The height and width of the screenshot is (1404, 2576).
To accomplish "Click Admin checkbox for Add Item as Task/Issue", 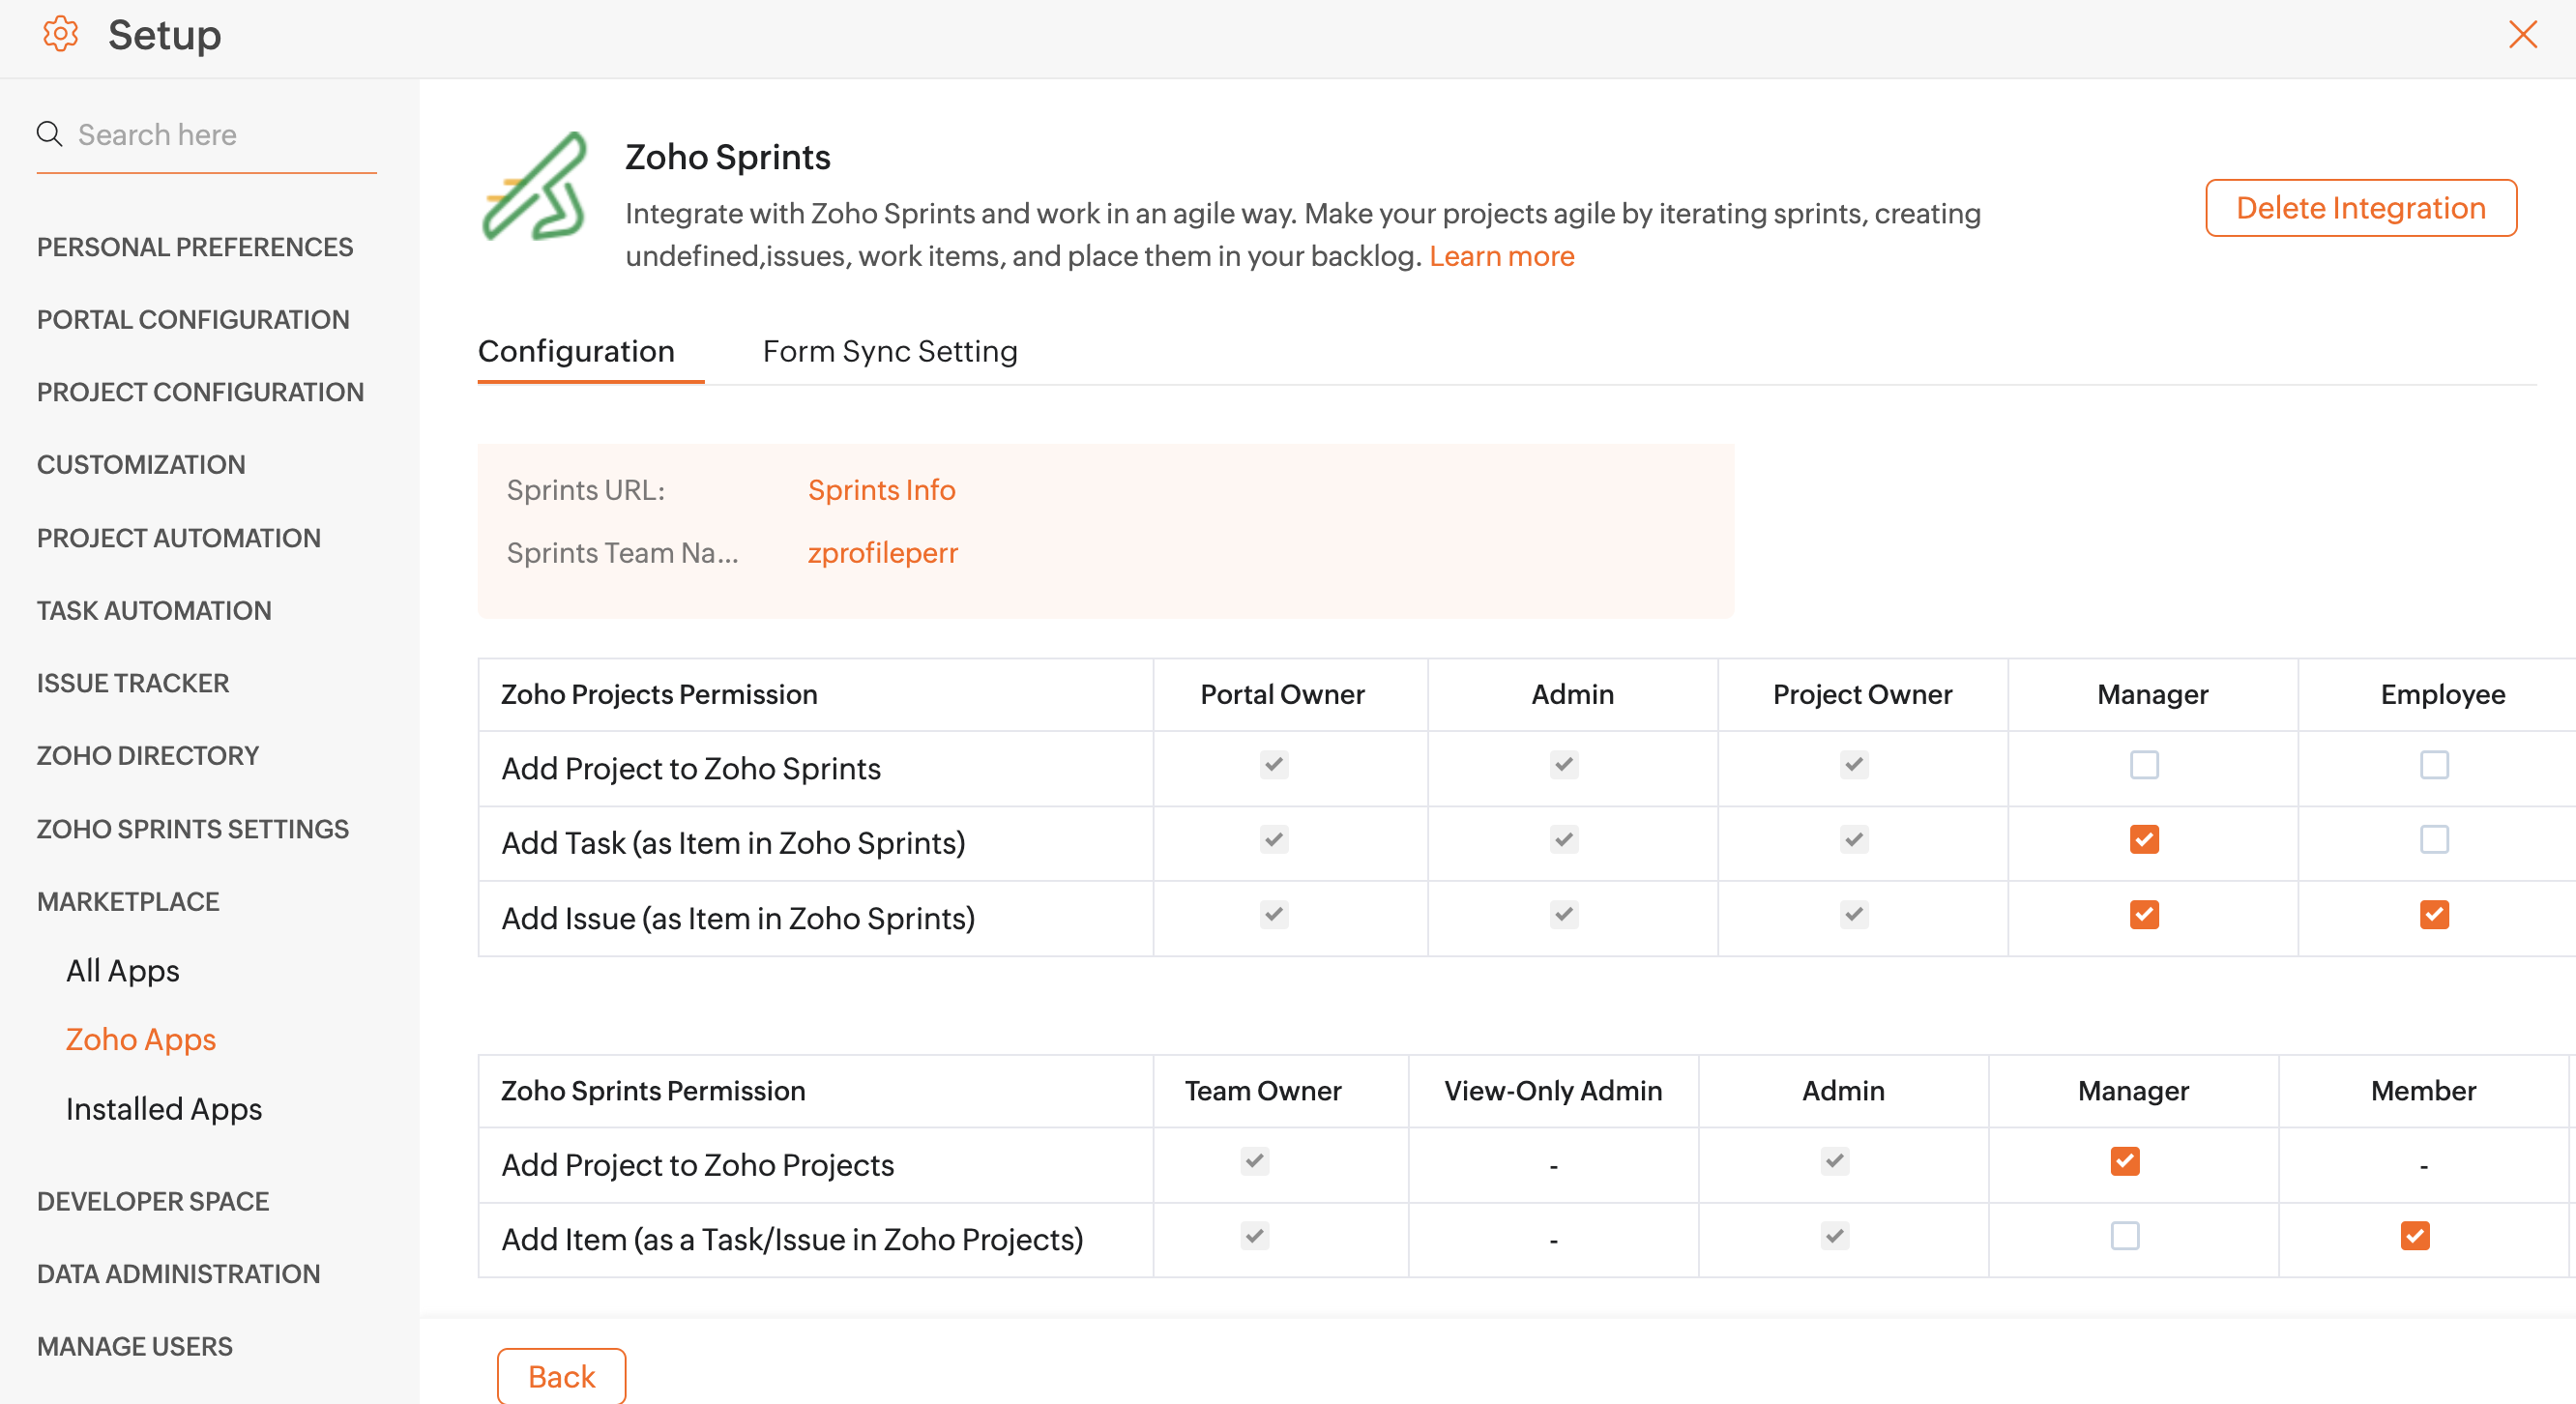I will coord(1835,1237).
